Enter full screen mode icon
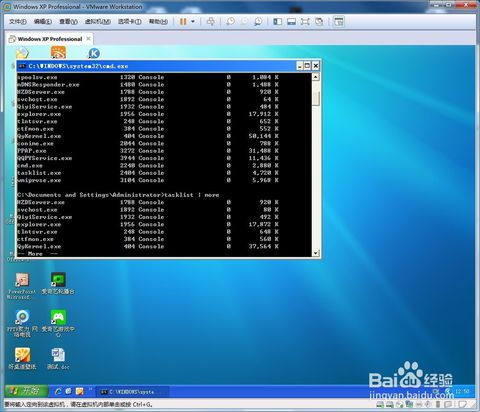480x412 pixels. (x=305, y=22)
